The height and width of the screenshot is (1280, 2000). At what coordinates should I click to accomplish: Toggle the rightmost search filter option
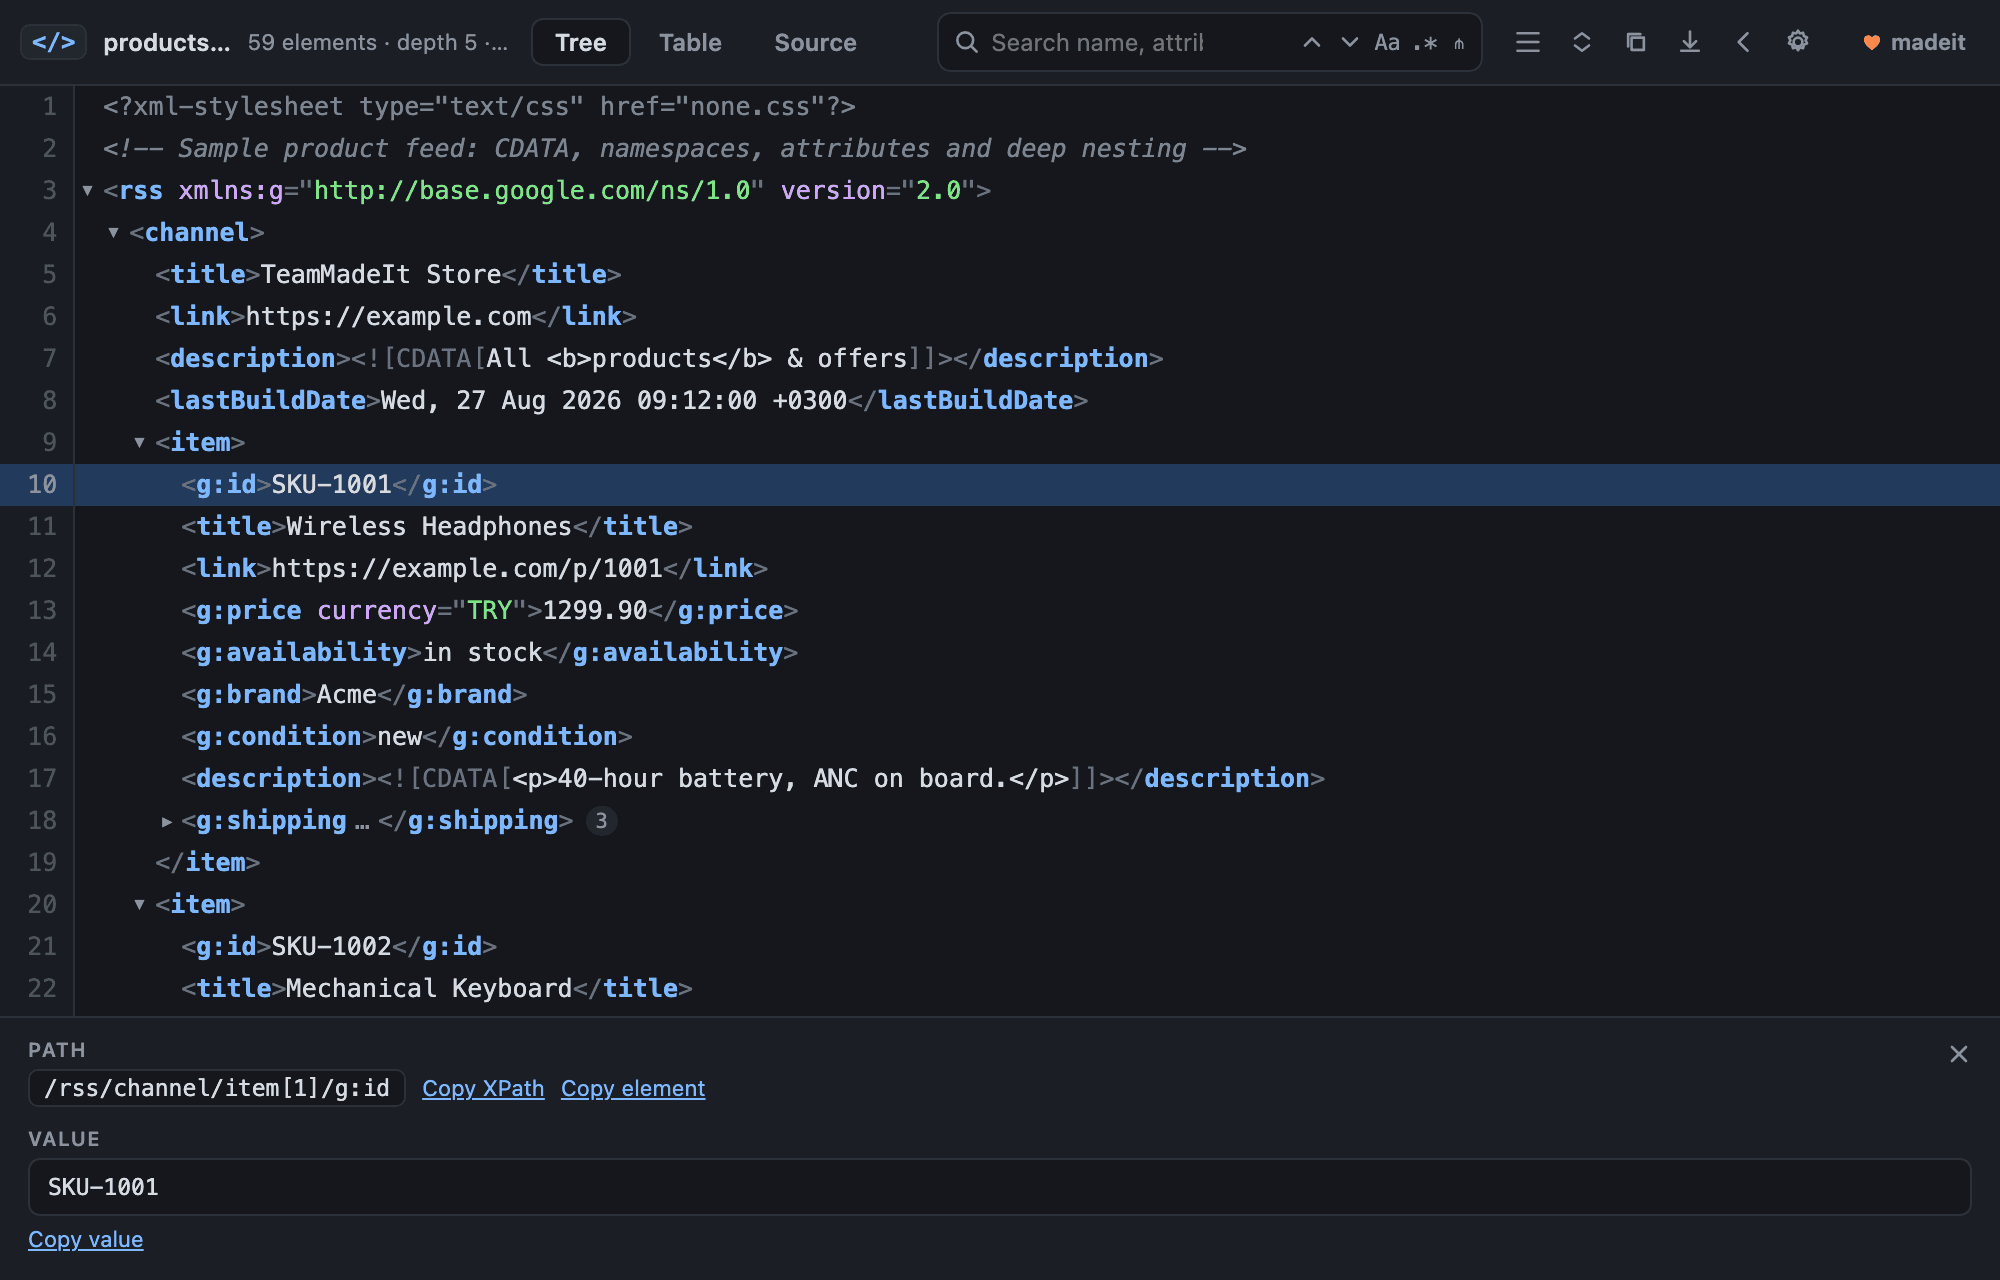click(1459, 42)
